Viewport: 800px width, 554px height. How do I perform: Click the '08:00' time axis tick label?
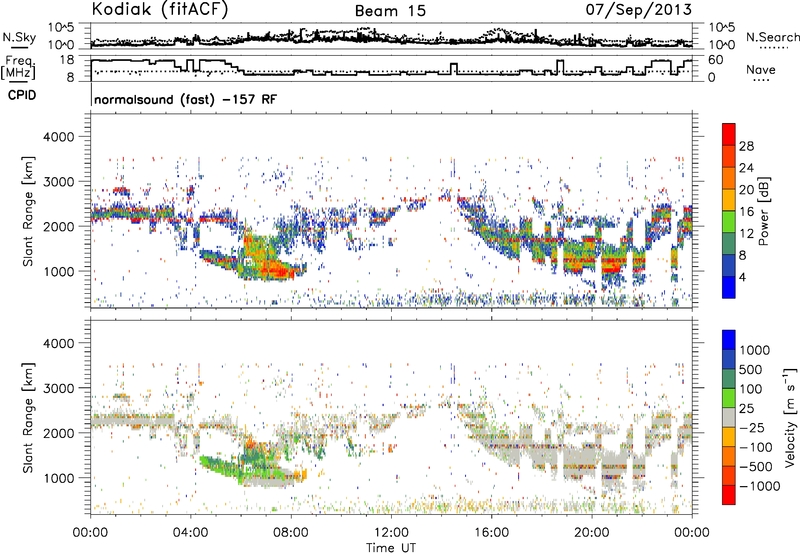click(x=291, y=533)
